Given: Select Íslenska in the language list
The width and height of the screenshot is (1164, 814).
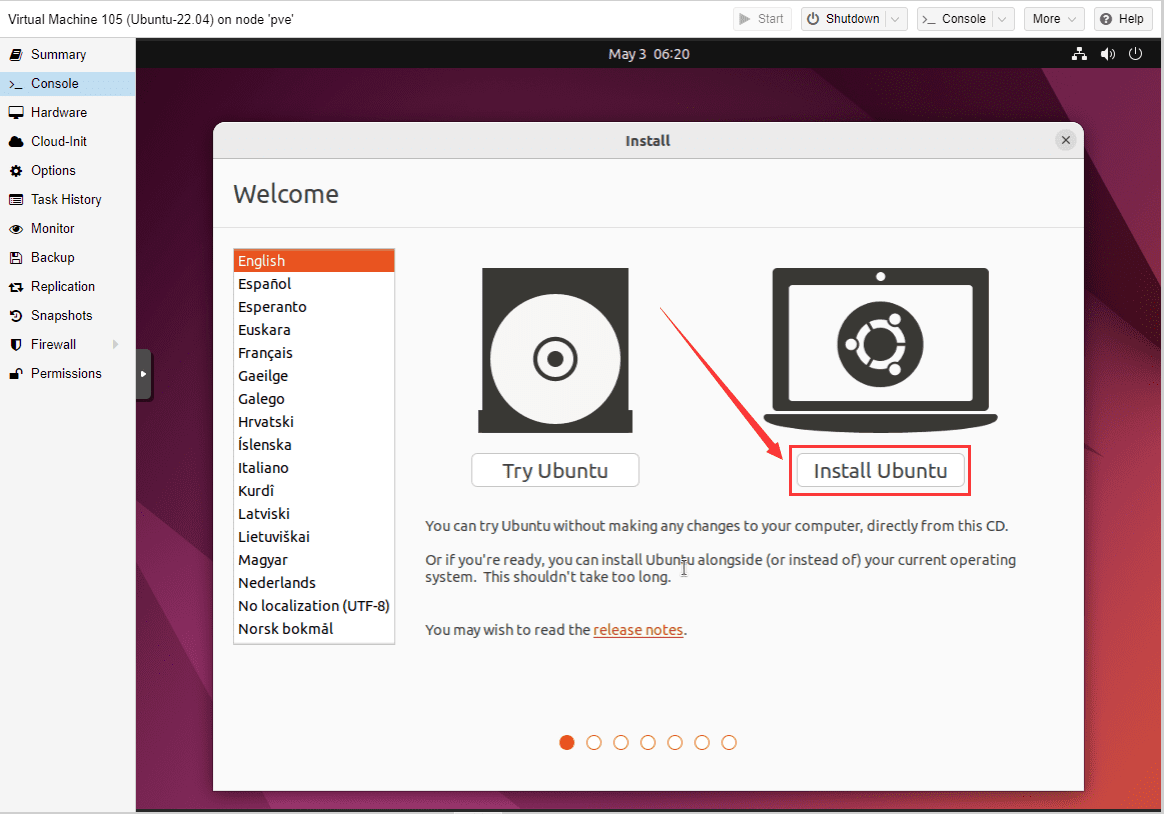Looking at the screenshot, I should (314, 444).
